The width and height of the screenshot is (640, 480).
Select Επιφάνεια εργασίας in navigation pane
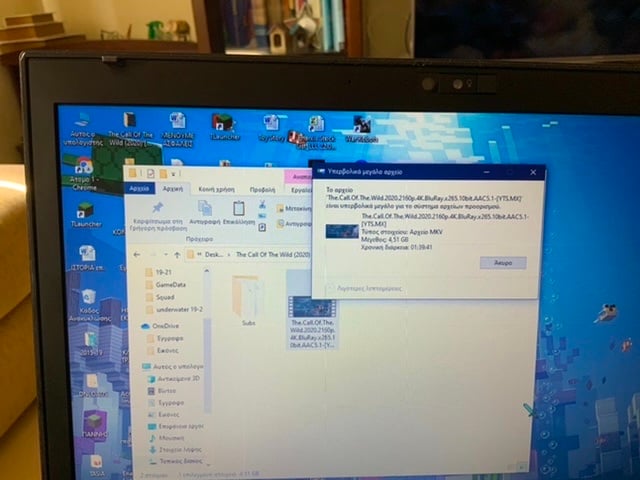(x=176, y=426)
